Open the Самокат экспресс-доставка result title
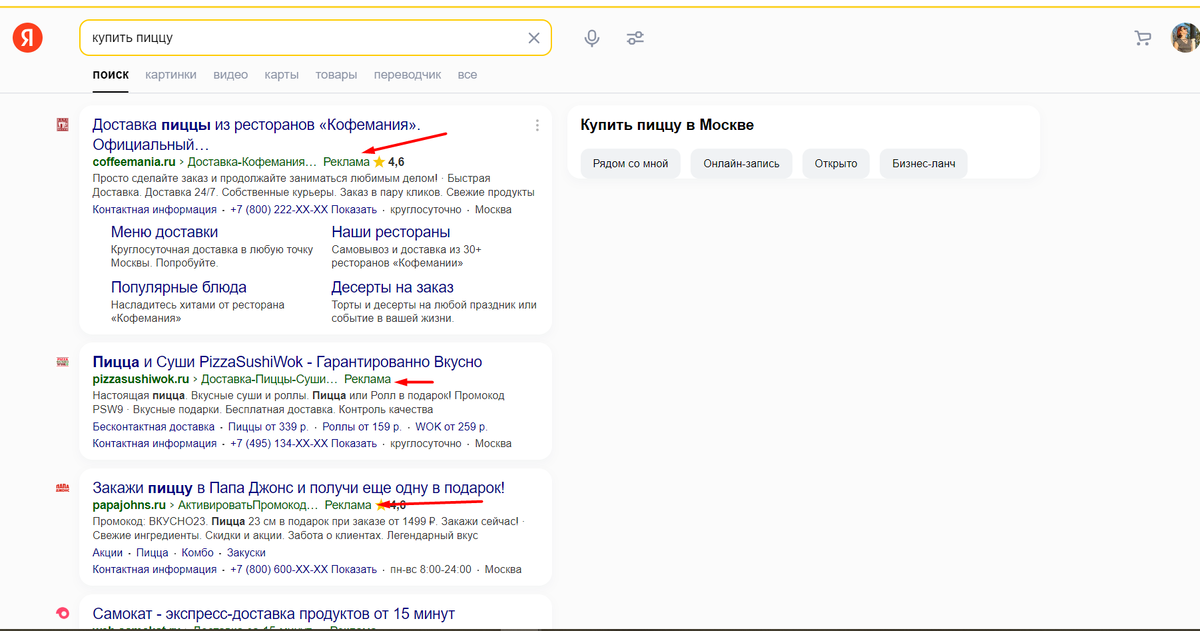The height and width of the screenshot is (631, 1200). [273, 613]
